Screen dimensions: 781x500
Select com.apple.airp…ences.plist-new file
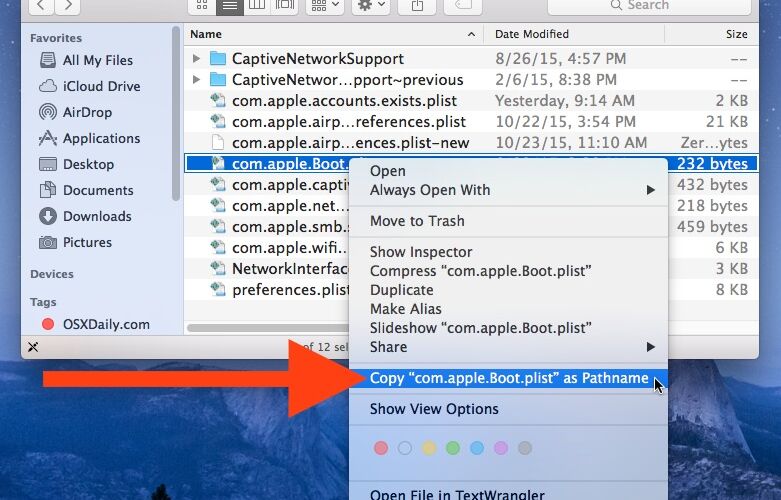[350, 143]
